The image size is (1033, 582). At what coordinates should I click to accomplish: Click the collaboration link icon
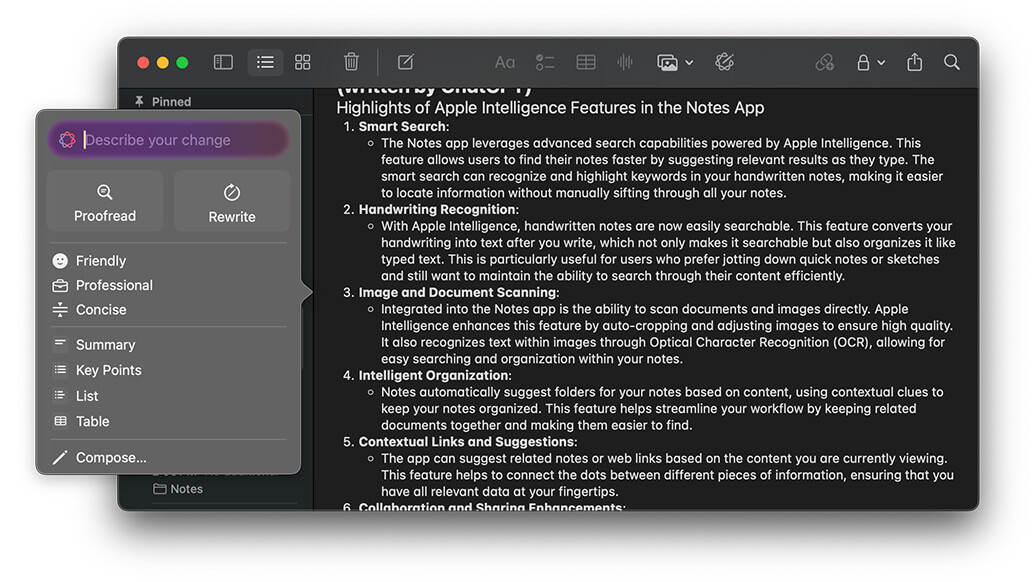pos(825,63)
